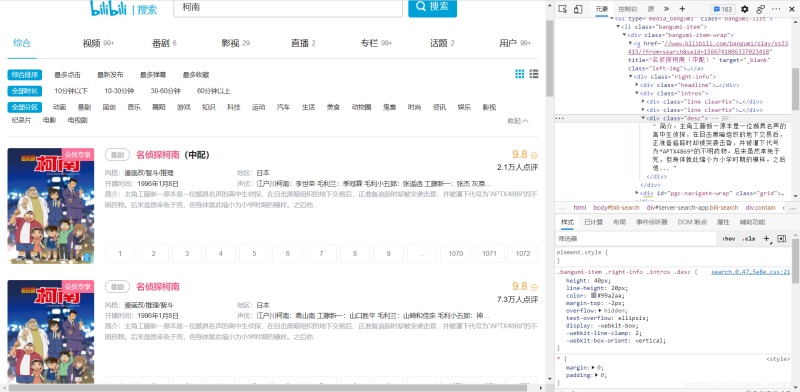800x392 pixels.
Task: Filter results by 纪录片 category
Action: [x=21, y=120]
